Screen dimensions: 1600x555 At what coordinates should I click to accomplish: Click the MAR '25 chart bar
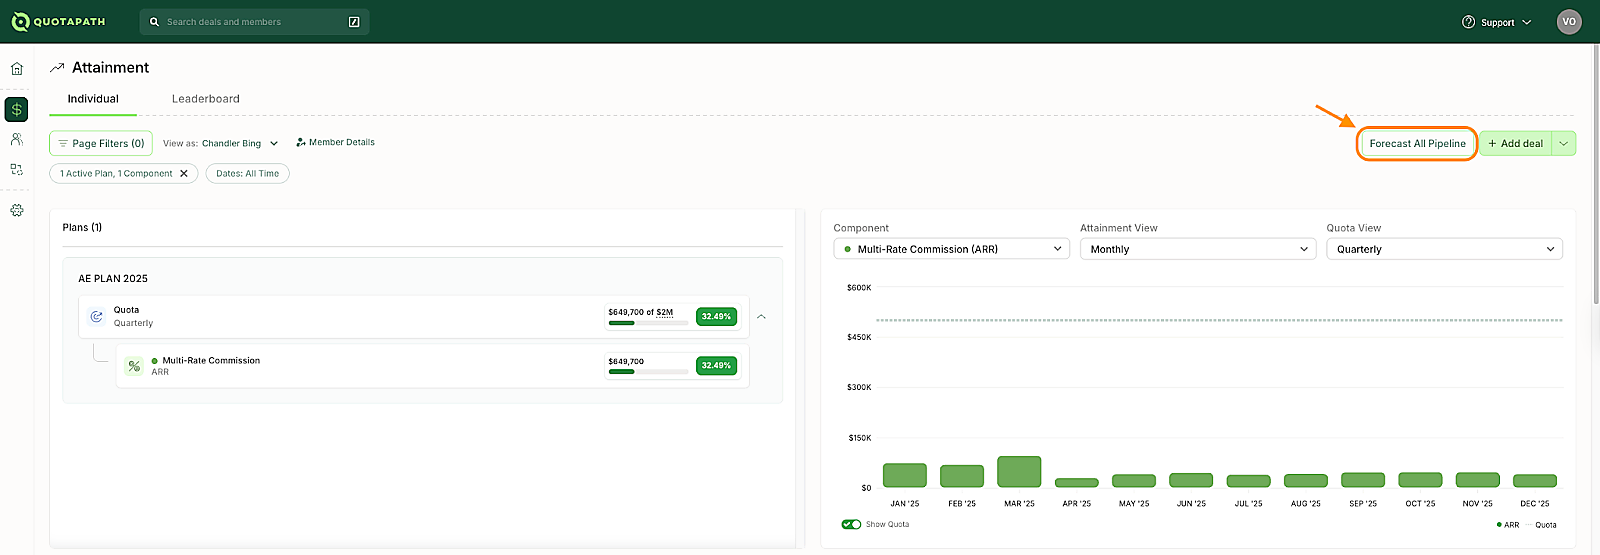coord(1019,472)
